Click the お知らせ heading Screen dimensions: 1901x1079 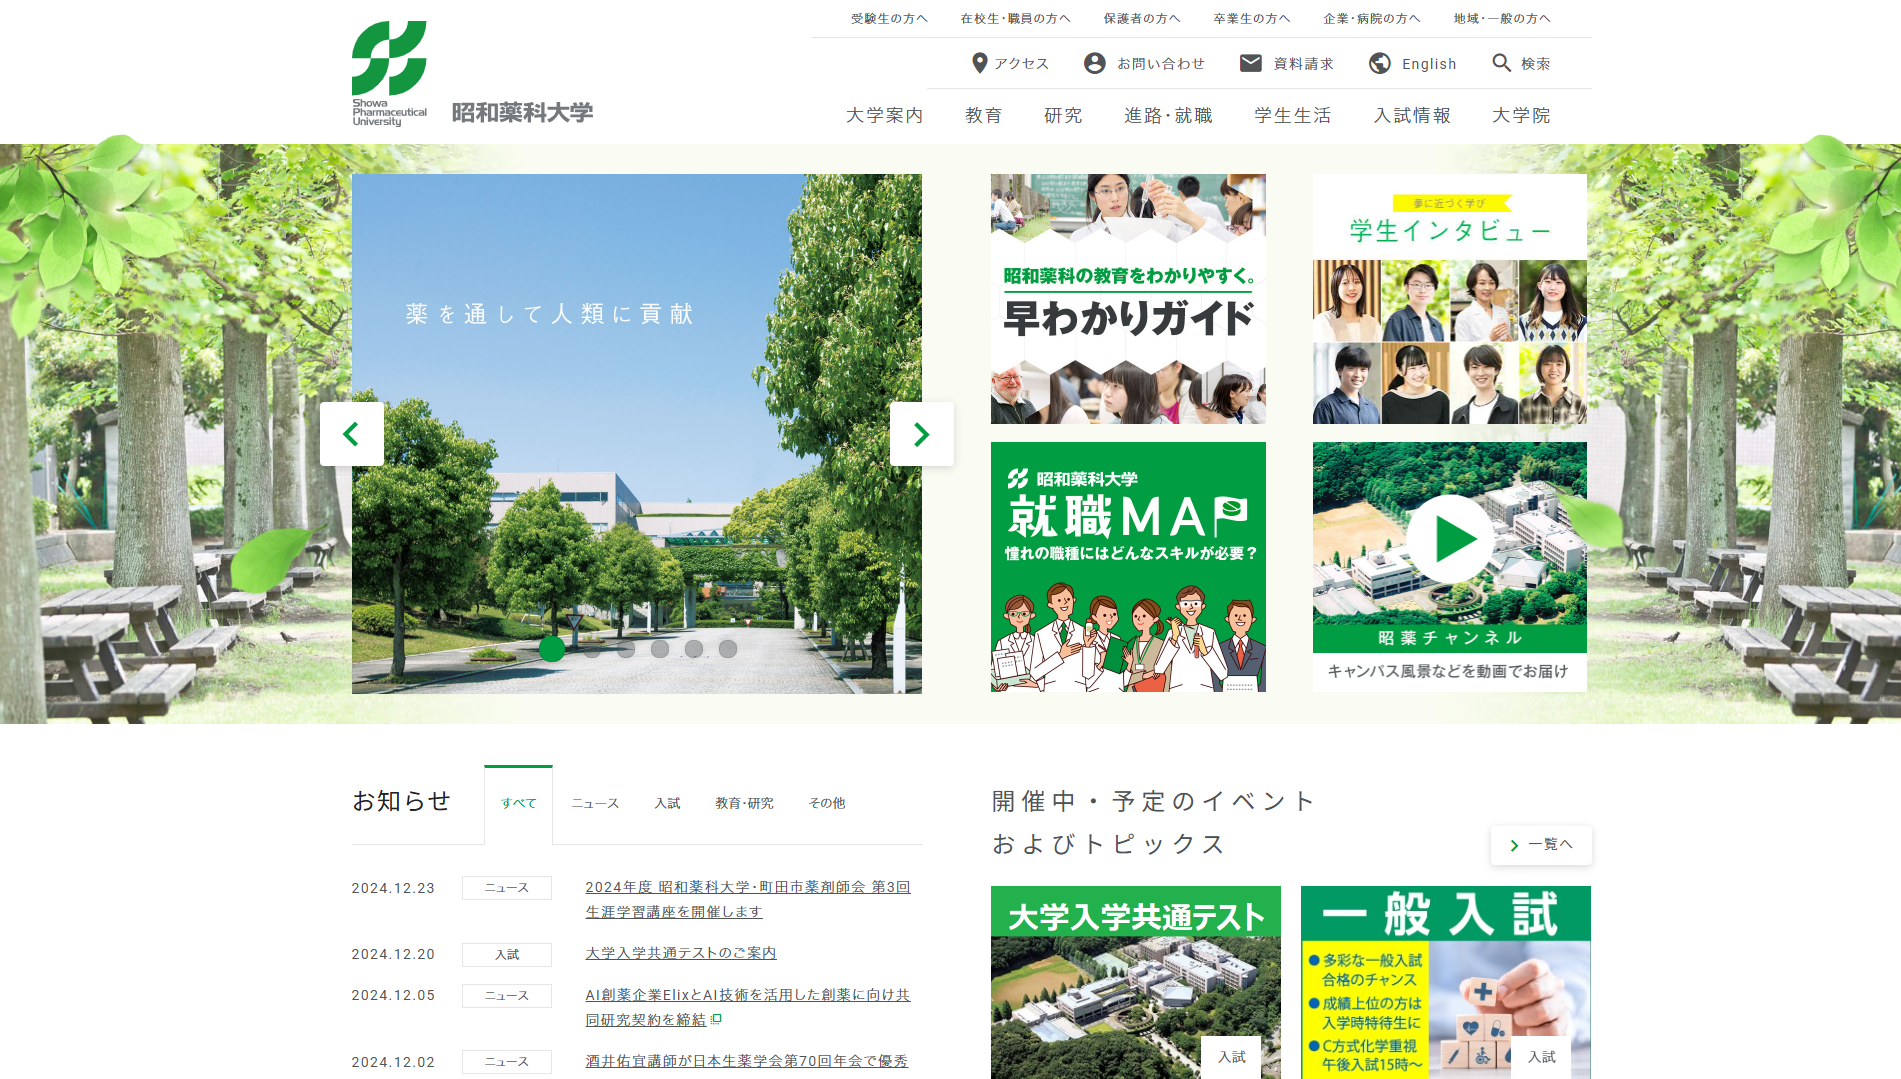[402, 801]
